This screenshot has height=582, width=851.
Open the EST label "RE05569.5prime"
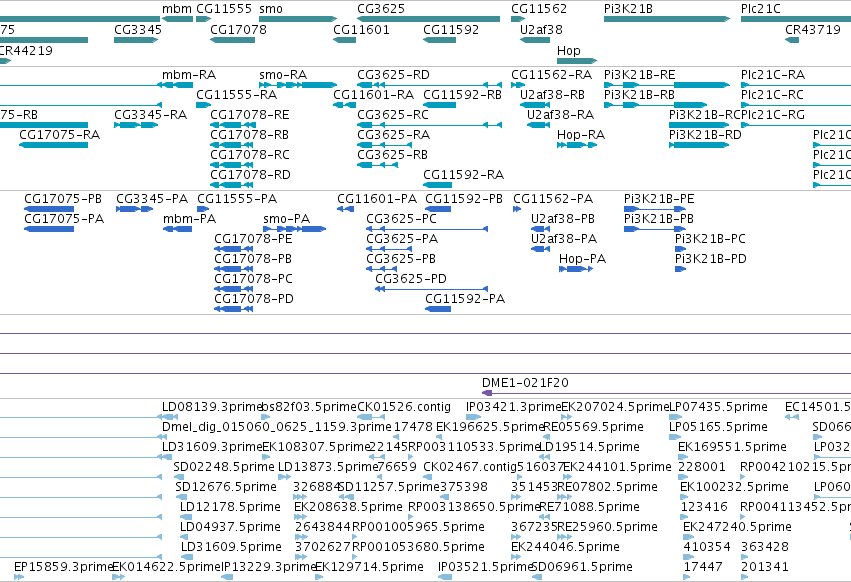593,427
